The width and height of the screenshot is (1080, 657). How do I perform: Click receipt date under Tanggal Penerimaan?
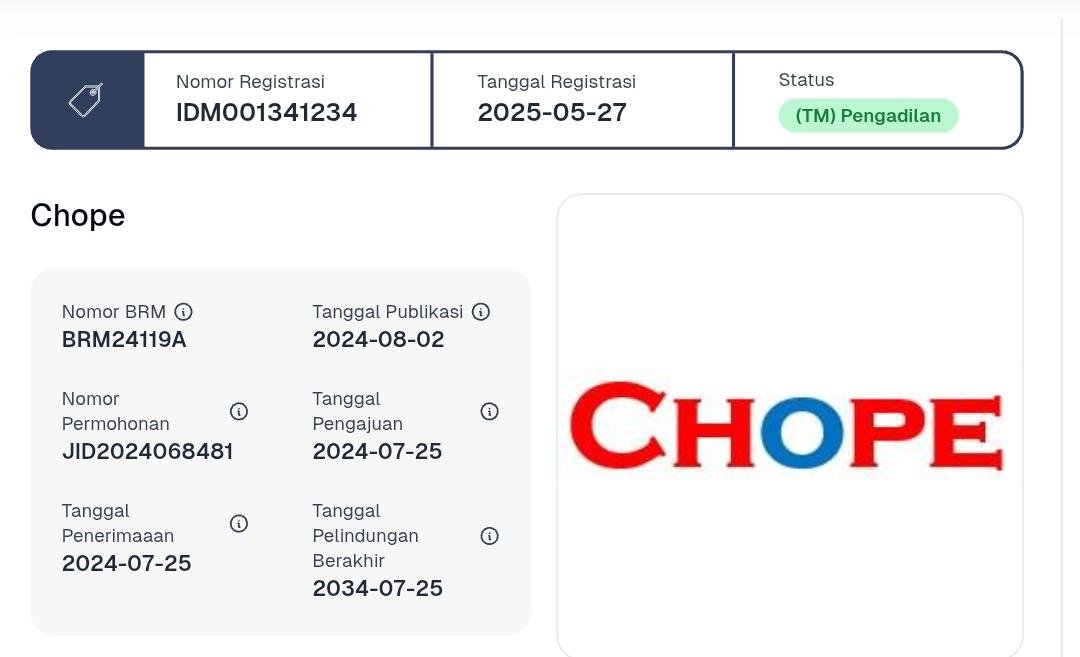(x=127, y=563)
